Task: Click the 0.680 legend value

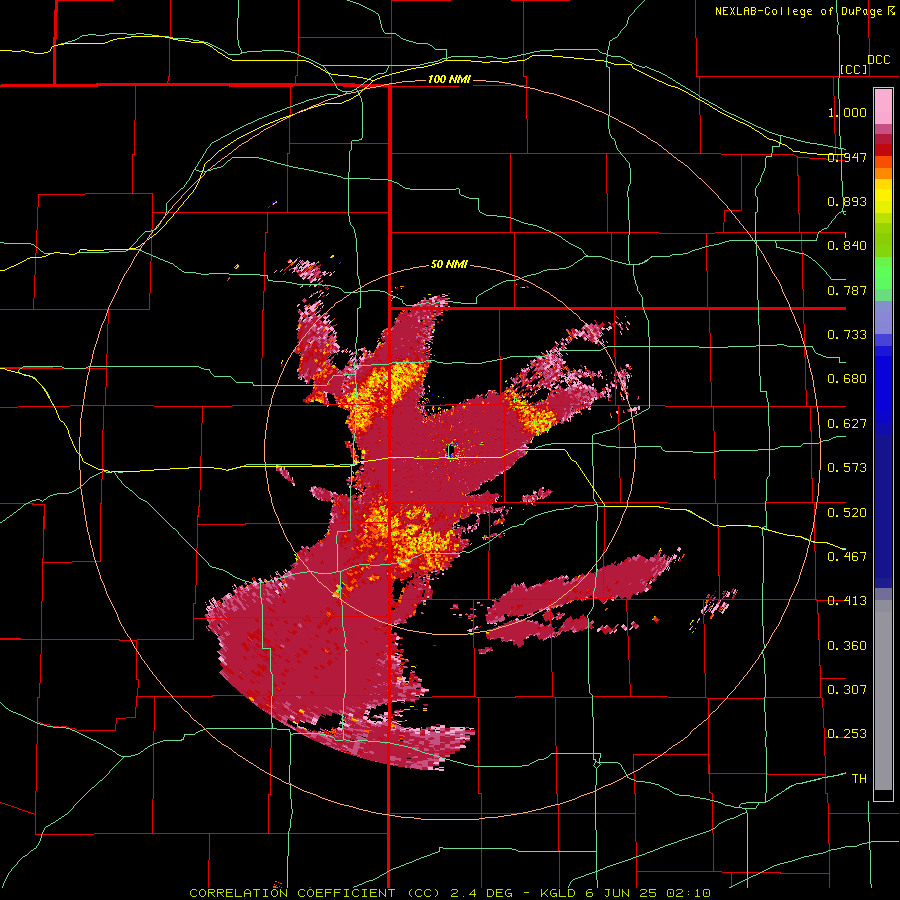Action: click(x=847, y=379)
